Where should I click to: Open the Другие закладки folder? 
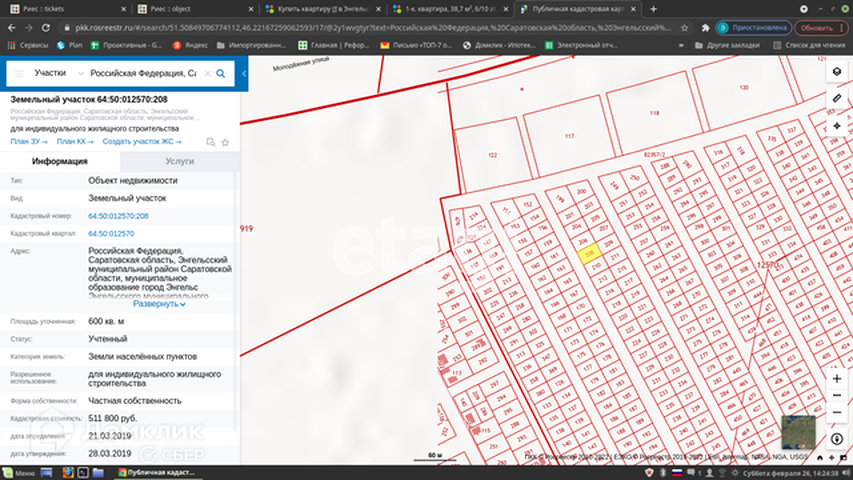click(x=727, y=45)
